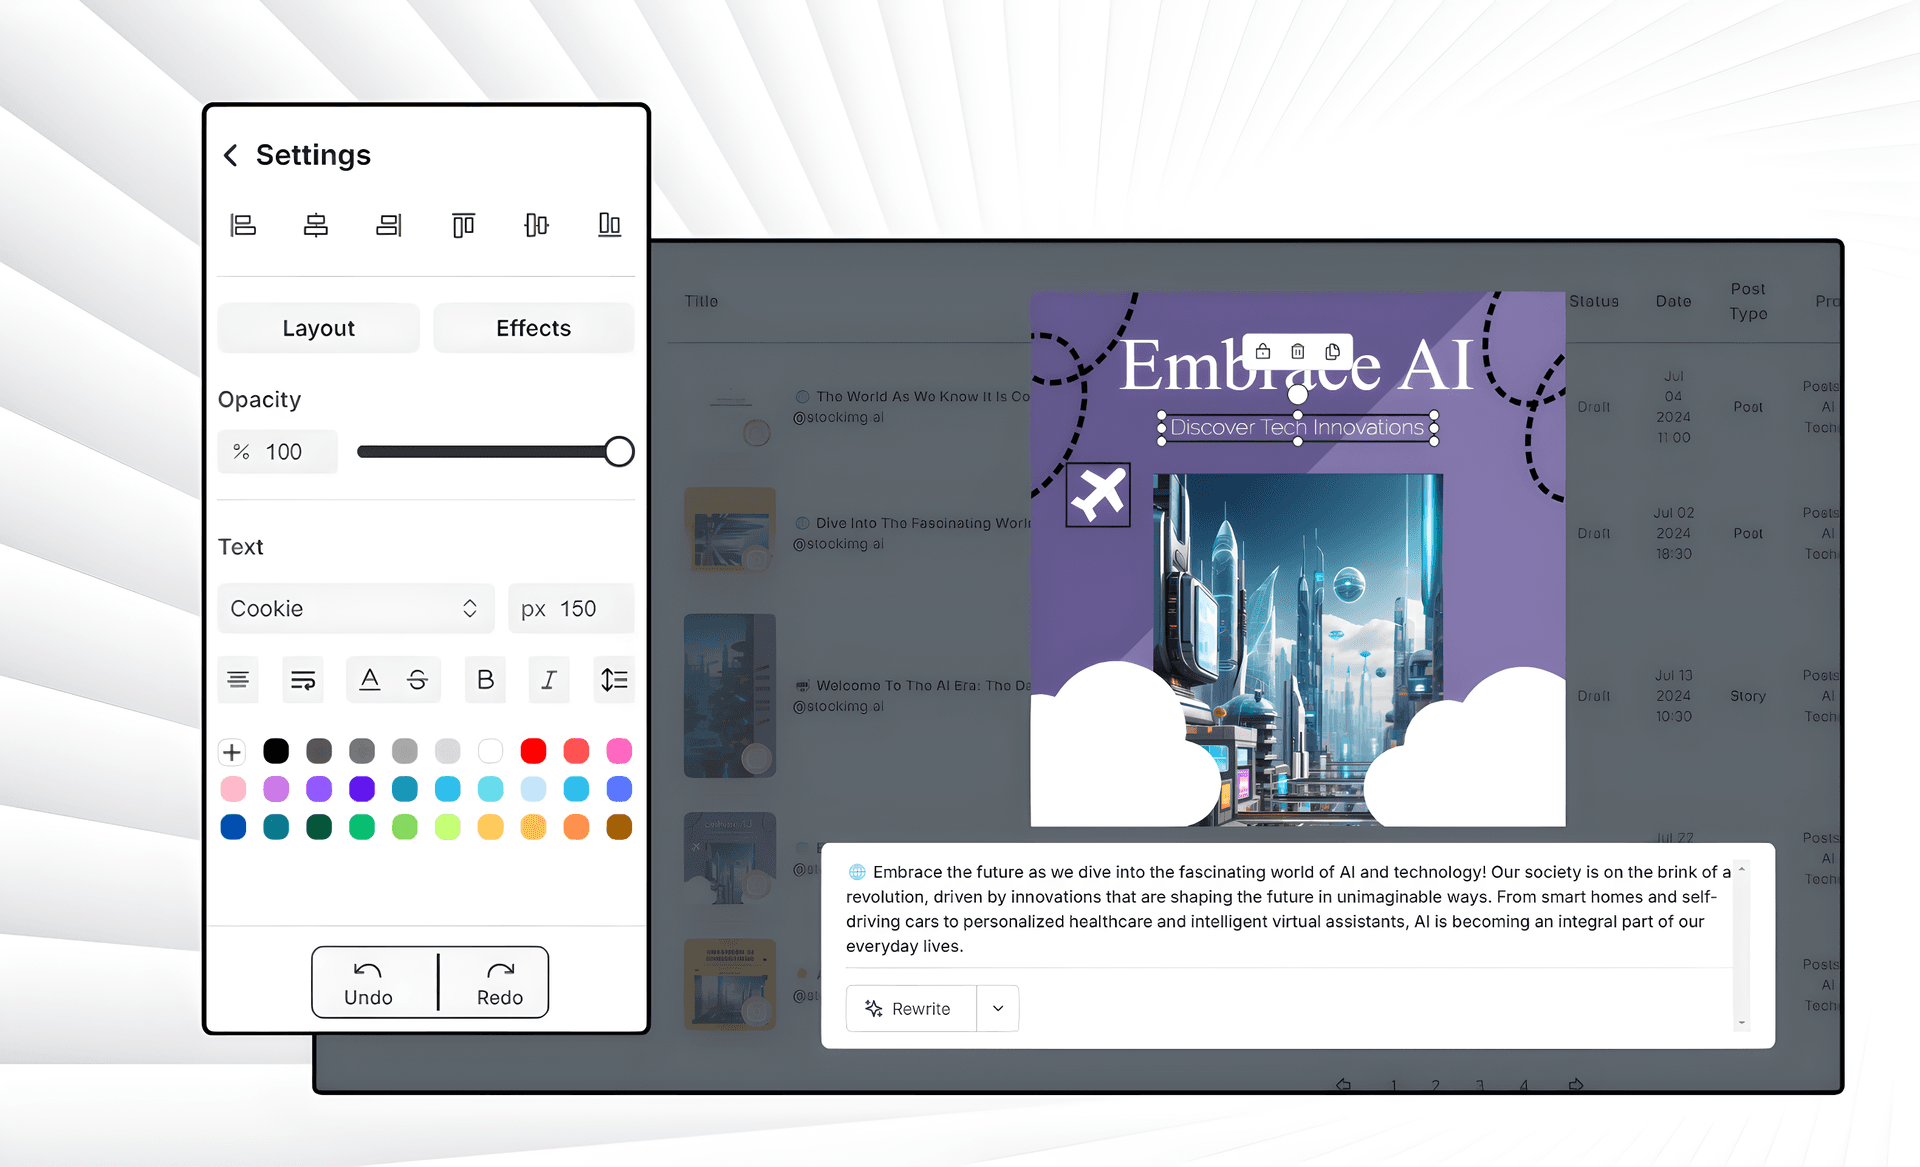Select the center align icon
This screenshot has width=1920, height=1167.
pyautogui.click(x=315, y=224)
